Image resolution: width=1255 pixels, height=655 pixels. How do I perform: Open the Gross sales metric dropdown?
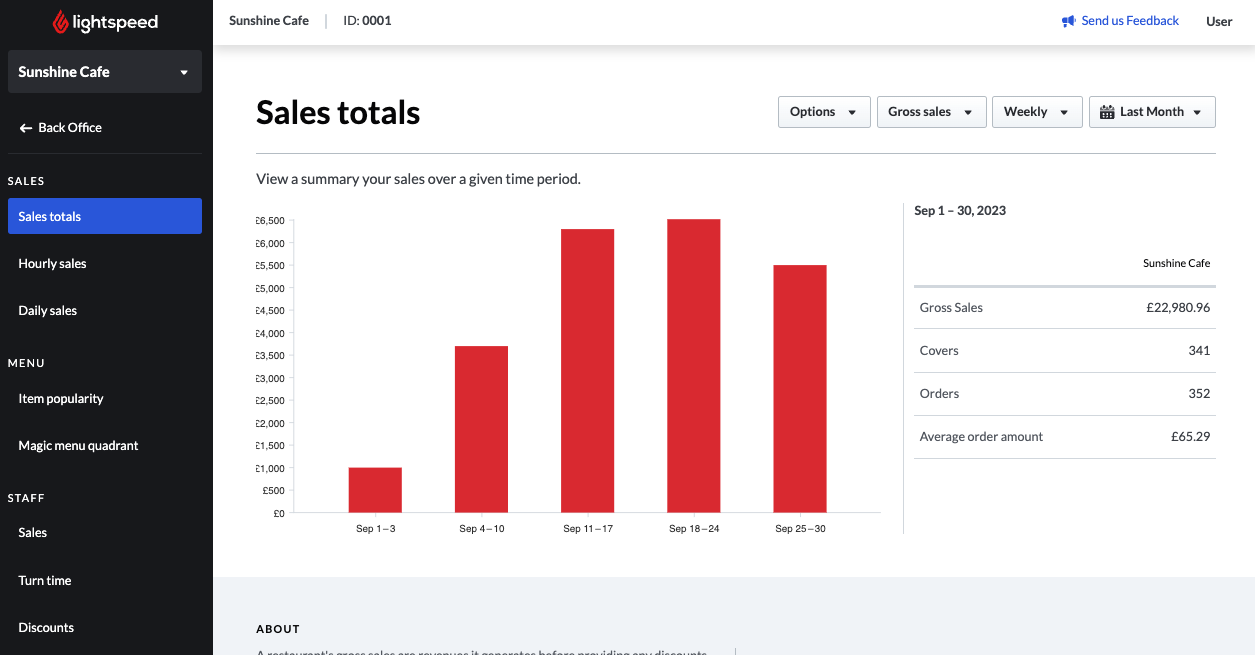(931, 112)
